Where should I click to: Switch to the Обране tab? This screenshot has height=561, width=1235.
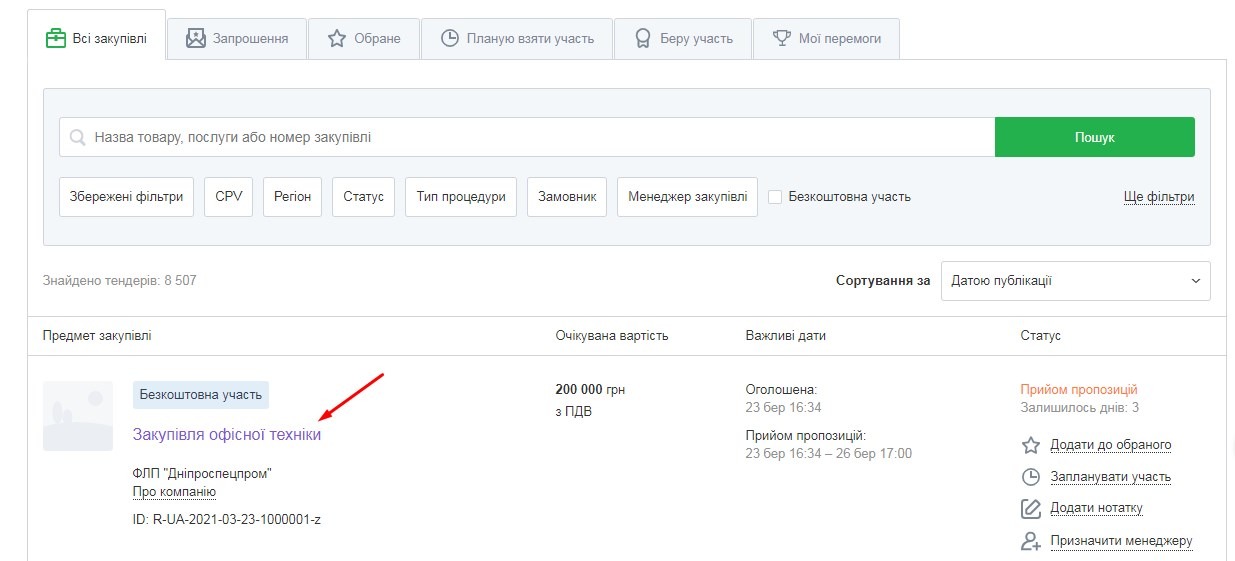click(364, 39)
